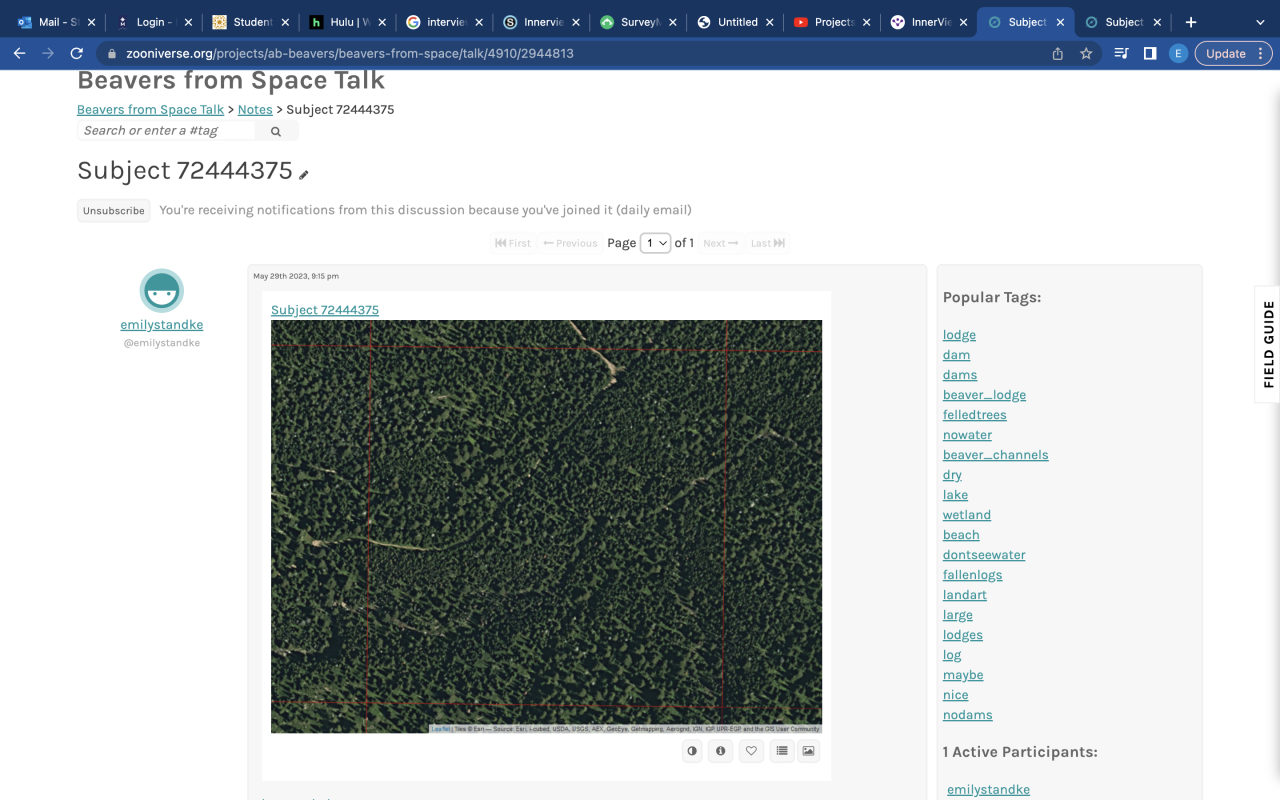Switch to the Login tab
This screenshot has width=1280, height=800.
151,22
